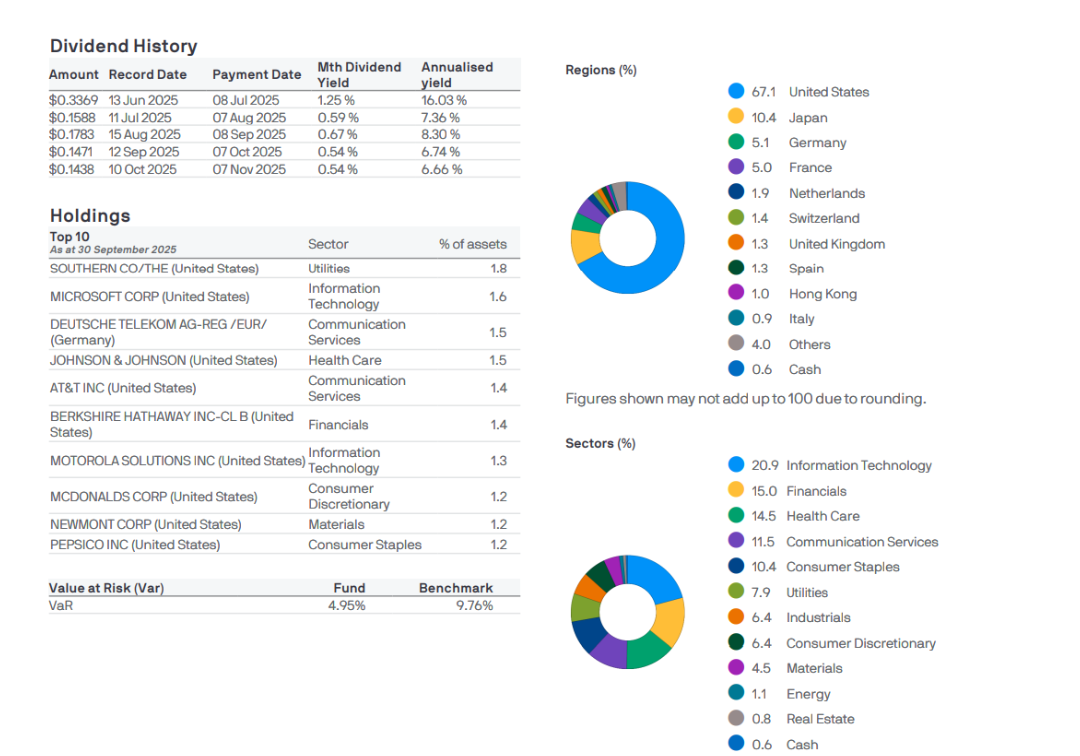The image size is (1080, 756).
Task: Click the Dividend History heading
Action: [x=123, y=46]
